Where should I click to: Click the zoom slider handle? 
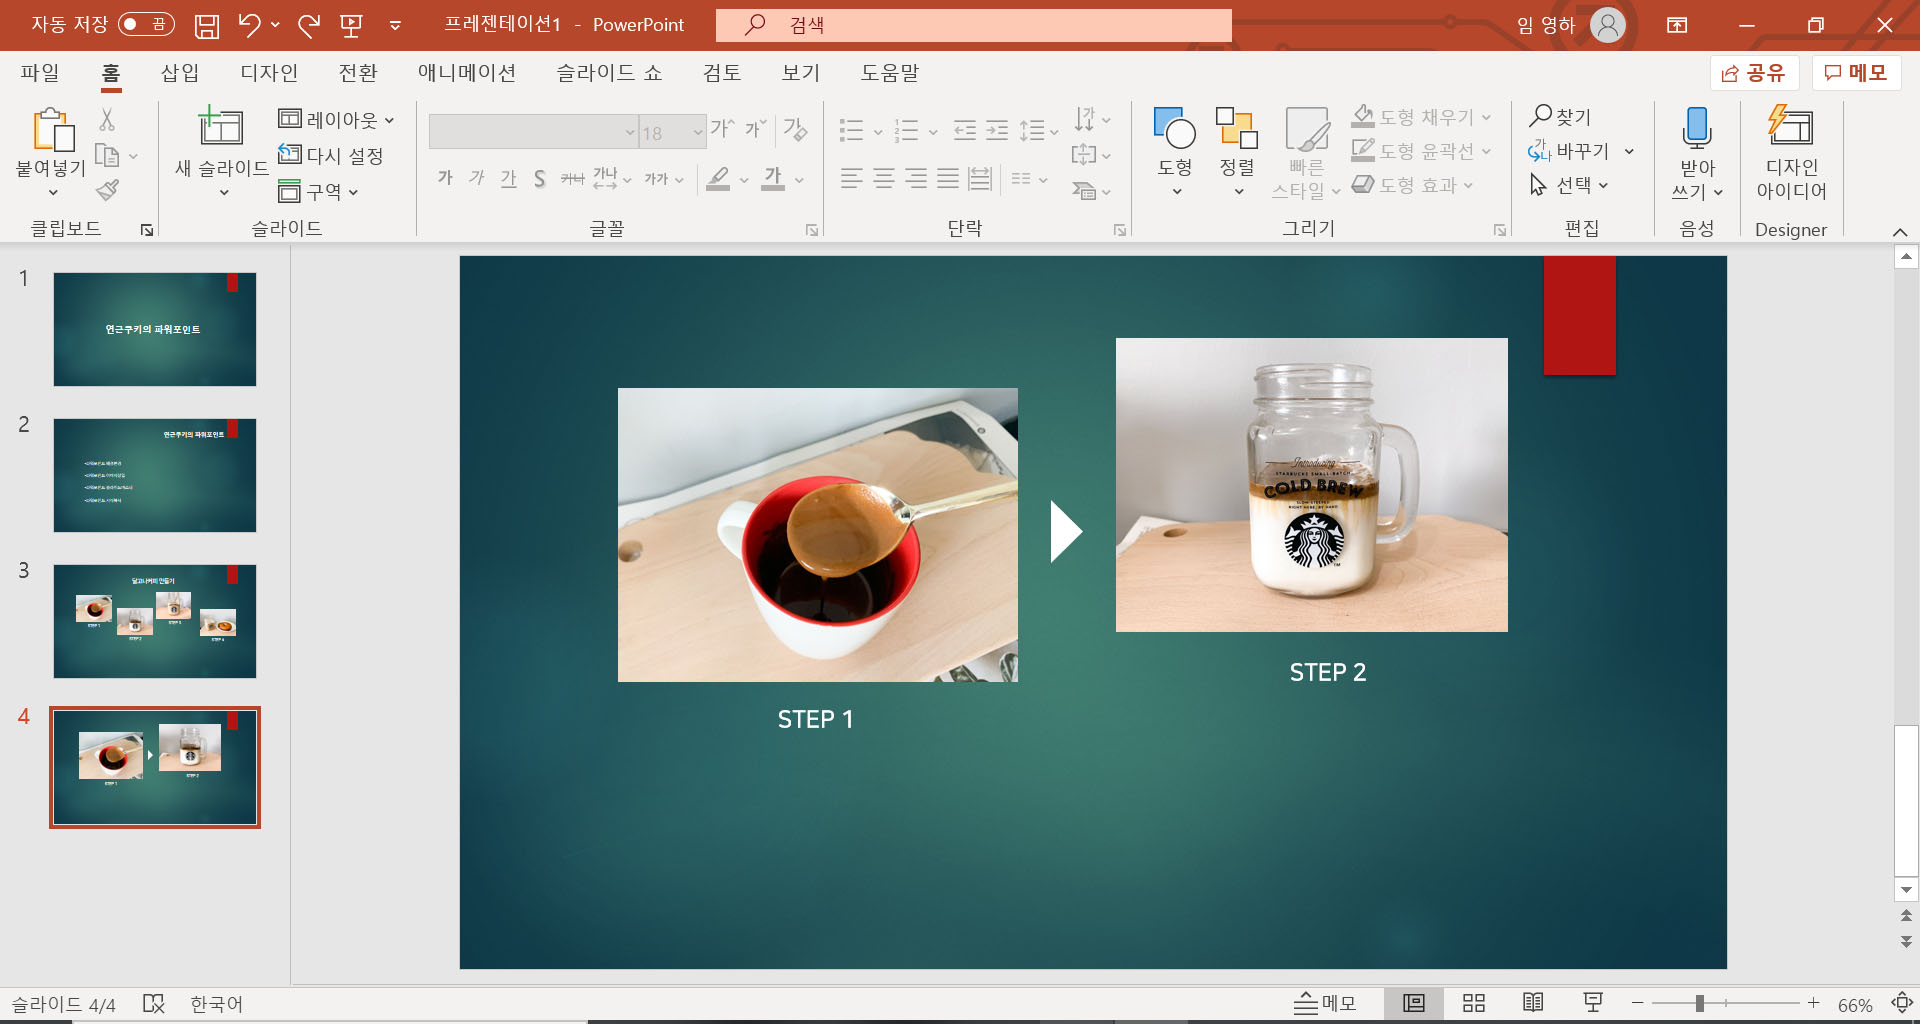pyautogui.click(x=1699, y=1003)
